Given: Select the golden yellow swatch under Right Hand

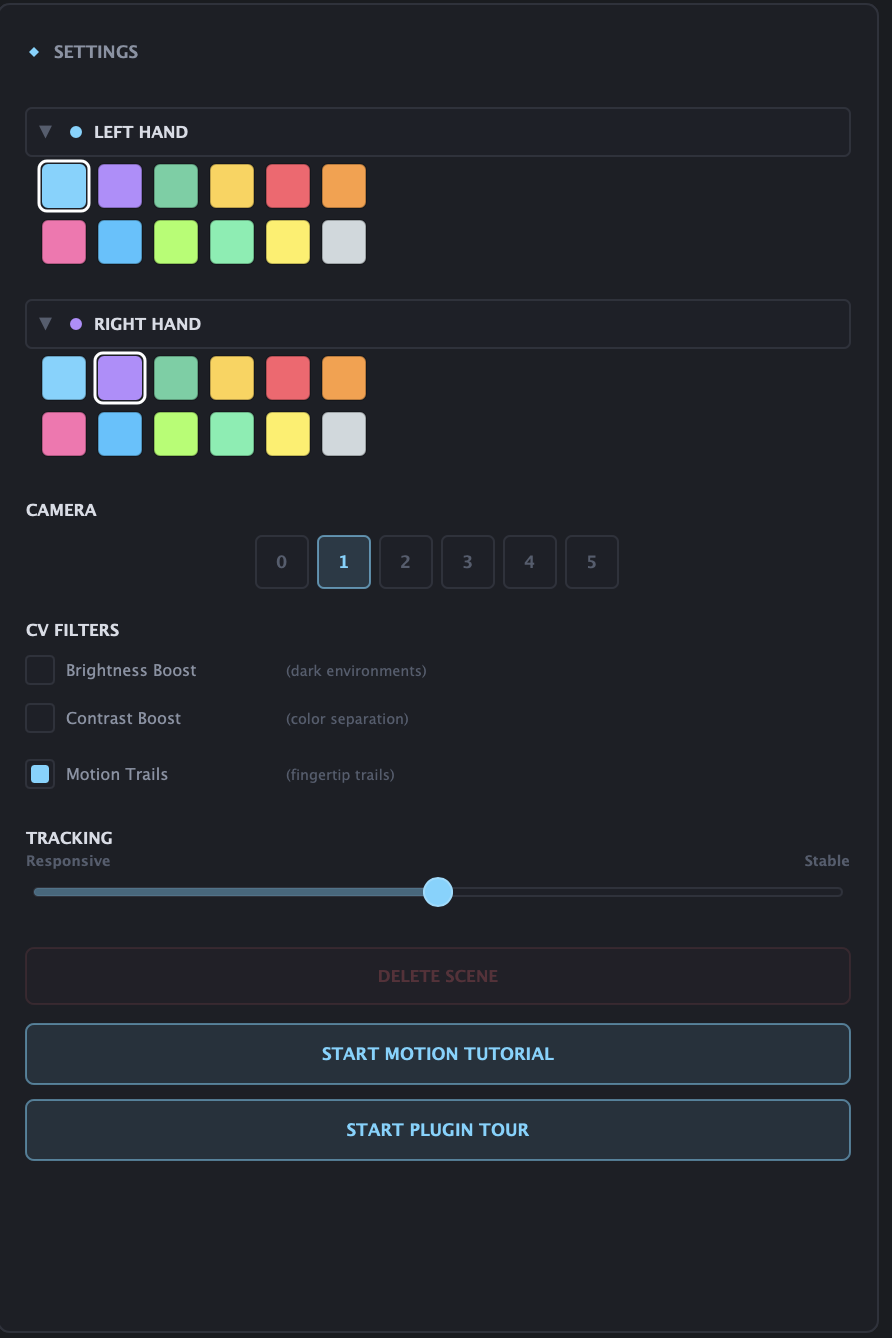Looking at the screenshot, I should pyautogui.click(x=232, y=378).
